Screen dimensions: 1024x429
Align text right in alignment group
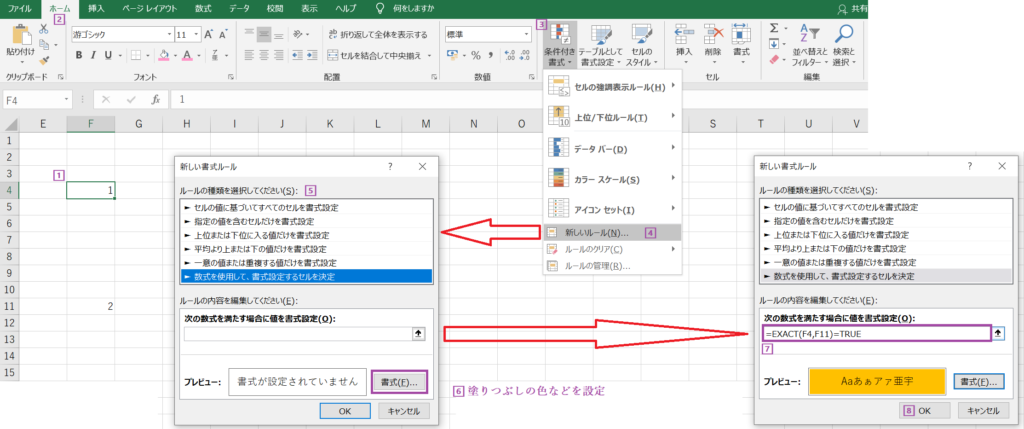279,56
